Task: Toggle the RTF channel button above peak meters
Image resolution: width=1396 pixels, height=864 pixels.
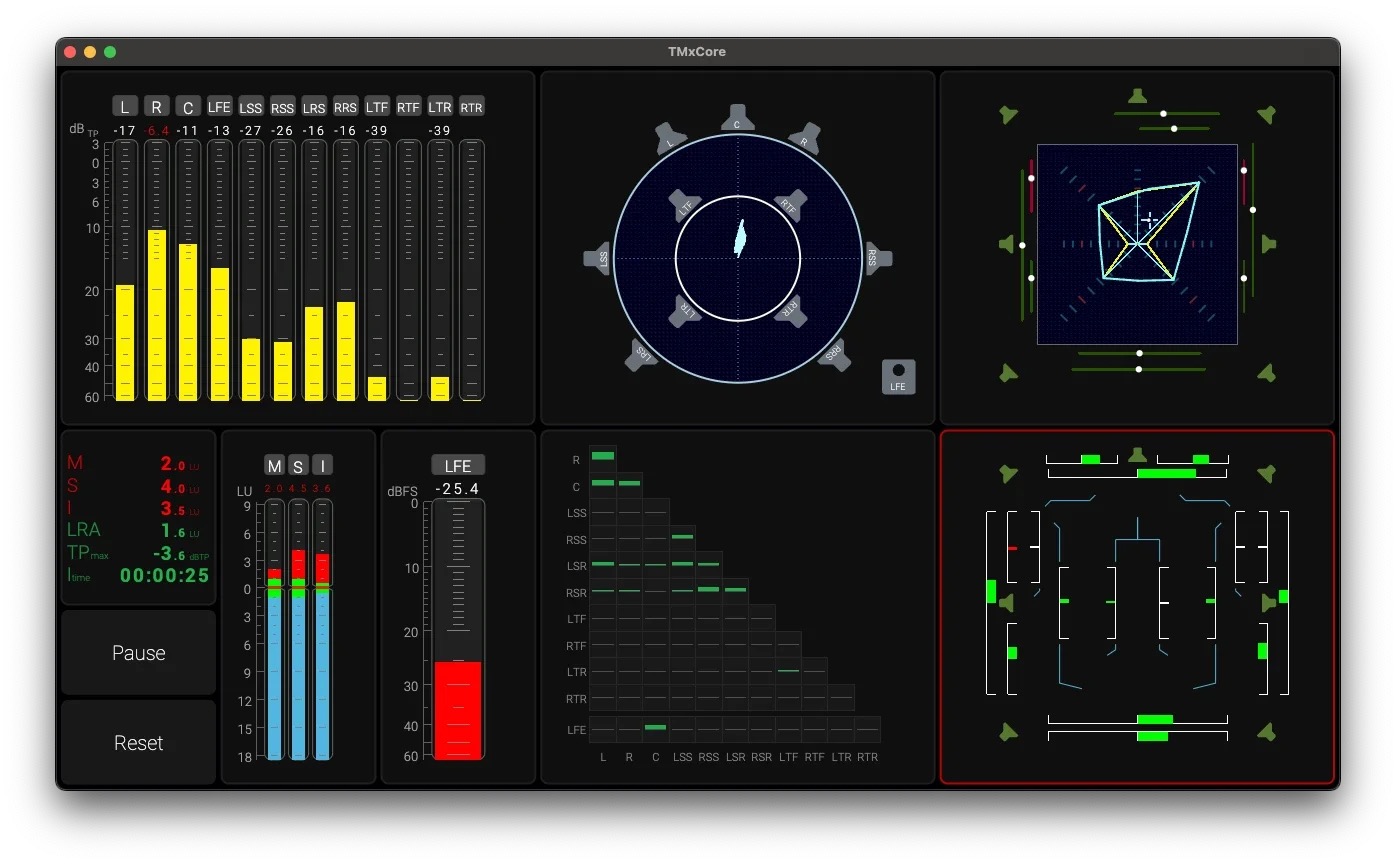Action: (408, 107)
